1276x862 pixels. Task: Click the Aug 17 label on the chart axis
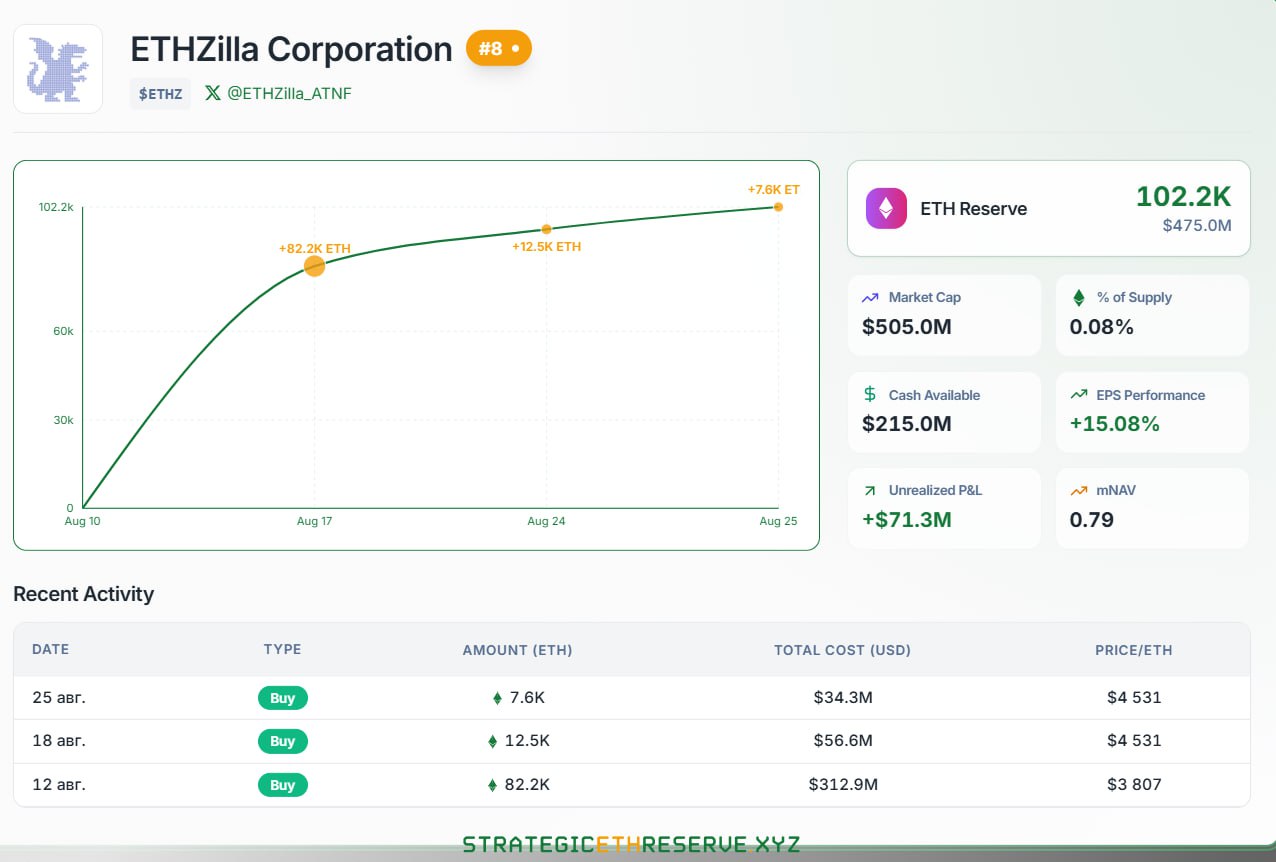pyautogui.click(x=314, y=522)
